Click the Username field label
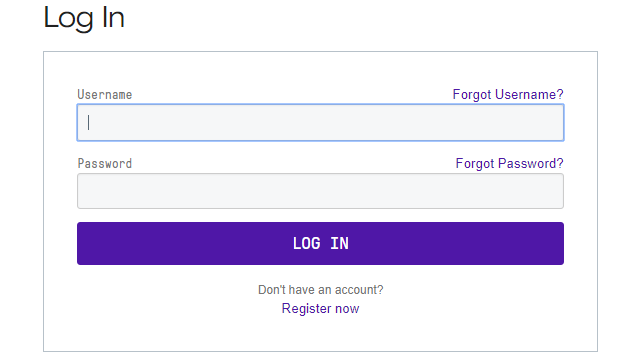Viewport: 632px width, 364px height. tap(105, 95)
